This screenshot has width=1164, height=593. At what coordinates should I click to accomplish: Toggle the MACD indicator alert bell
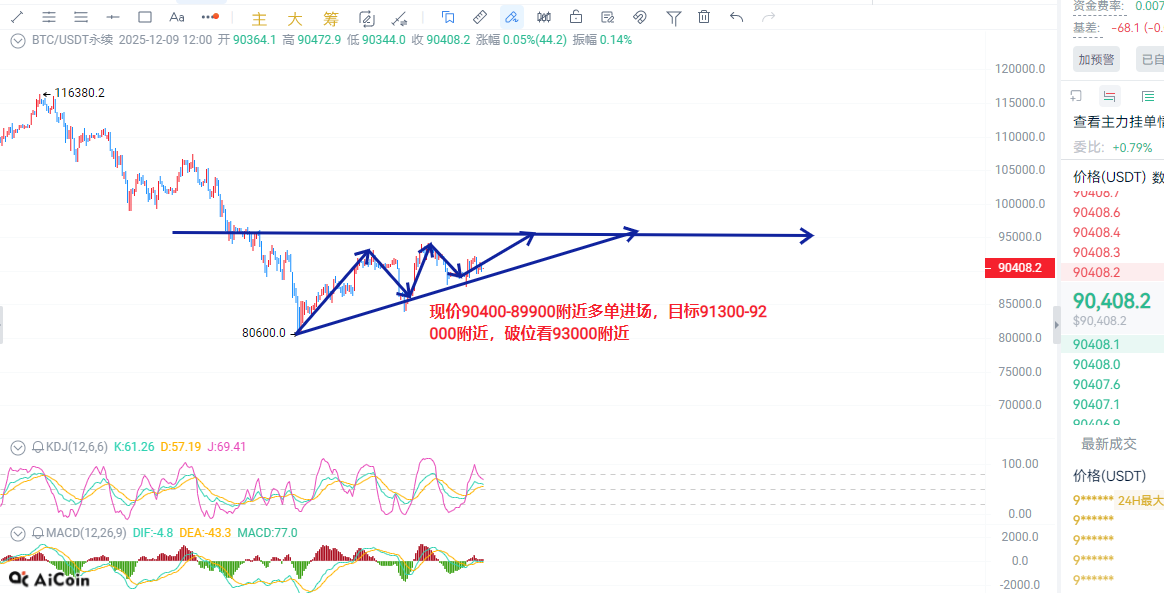click(38, 533)
